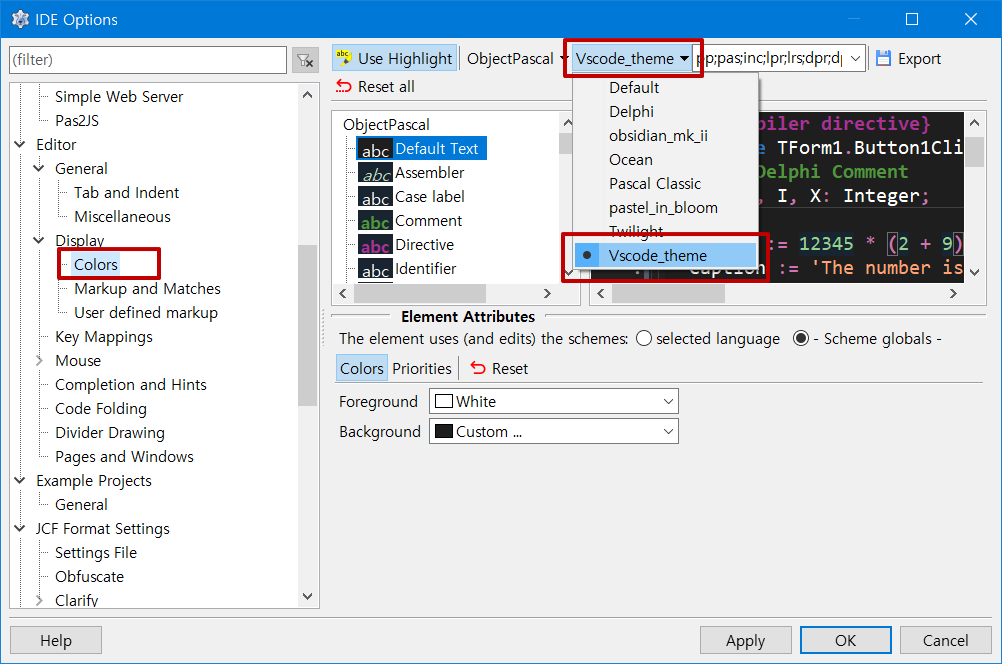This screenshot has height=664, width=1002.
Task: Choose Pascal Classic from the scheme menu
Action: (665, 183)
